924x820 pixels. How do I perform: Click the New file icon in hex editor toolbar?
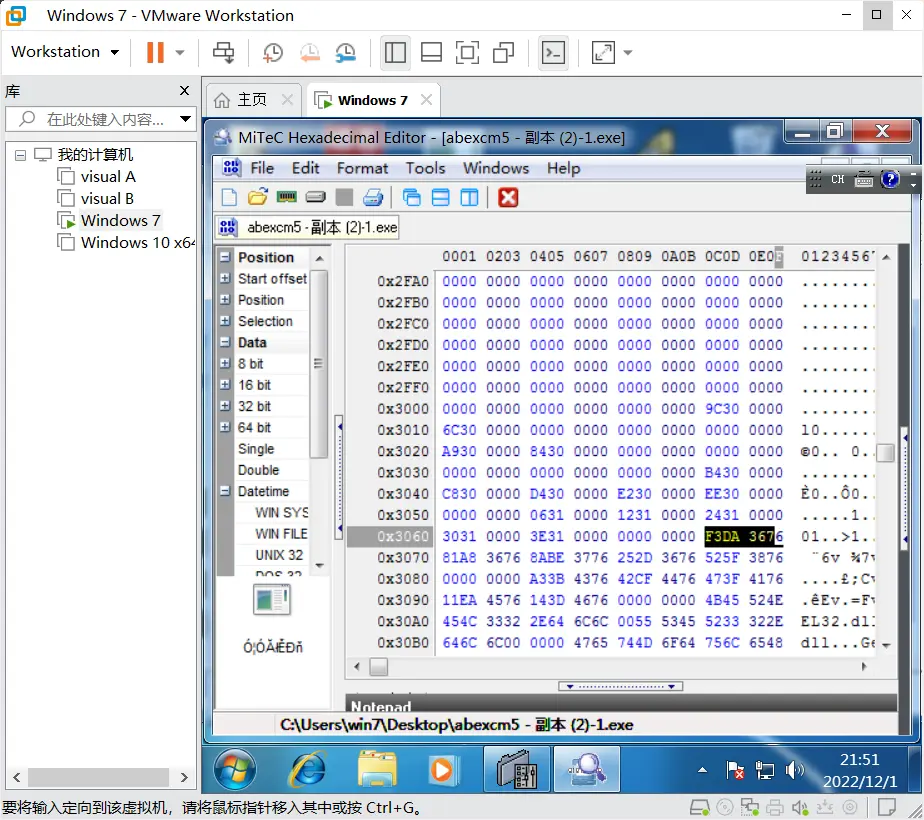click(x=229, y=197)
